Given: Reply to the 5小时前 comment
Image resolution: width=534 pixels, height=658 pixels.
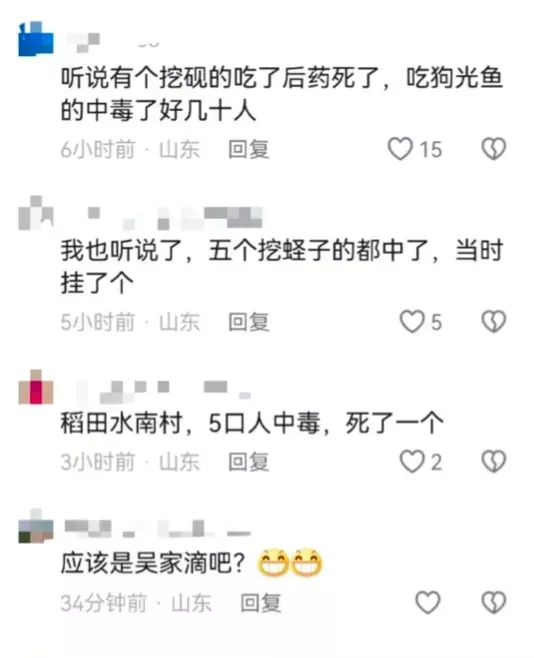Looking at the screenshot, I should (x=248, y=322).
